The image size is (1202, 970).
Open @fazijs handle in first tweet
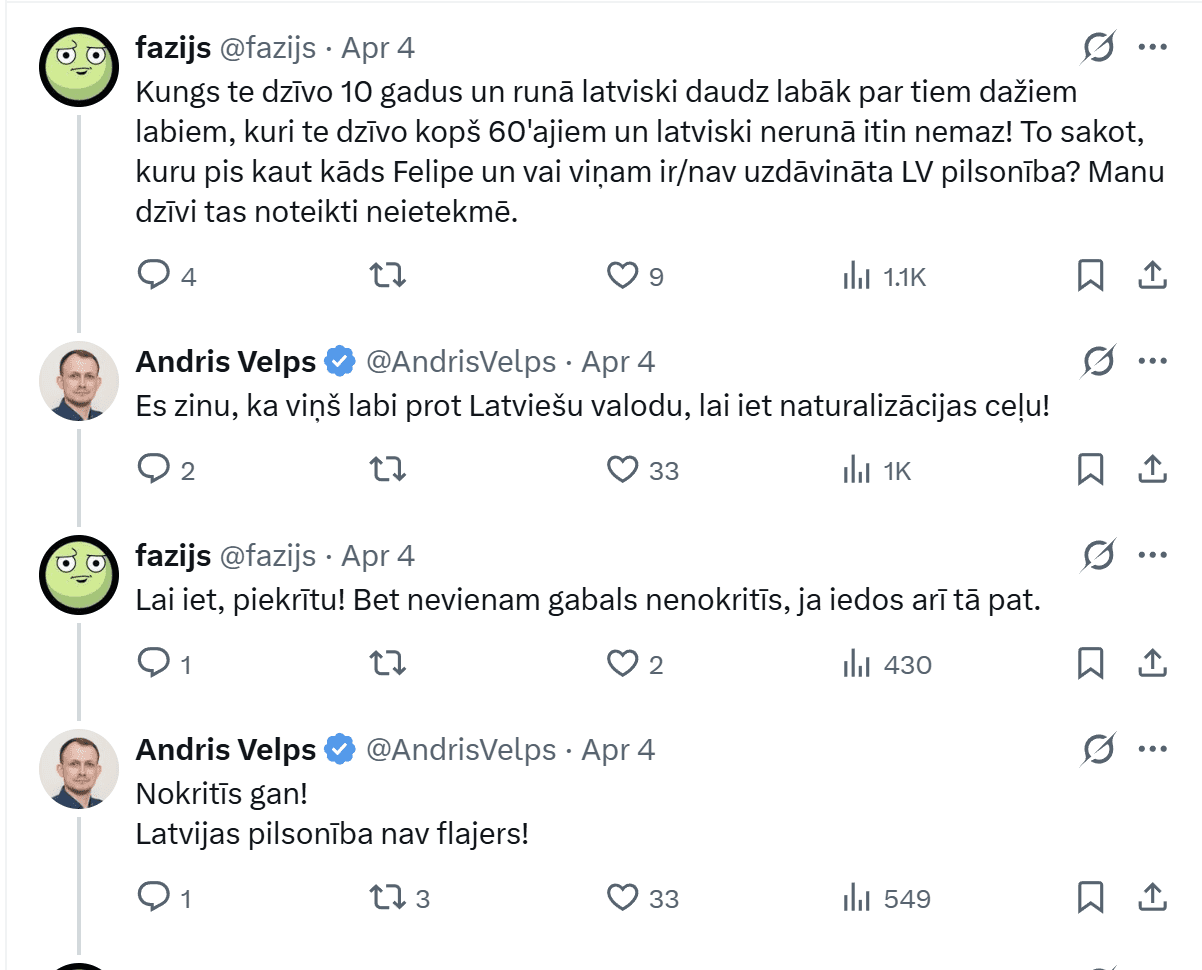click(x=267, y=48)
